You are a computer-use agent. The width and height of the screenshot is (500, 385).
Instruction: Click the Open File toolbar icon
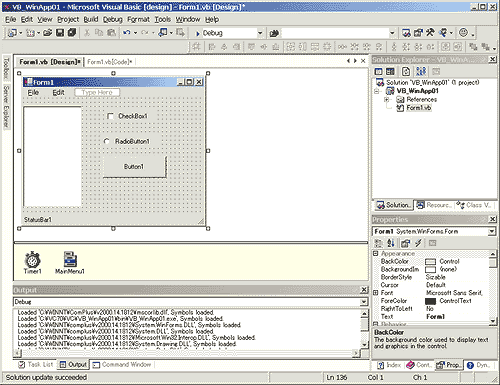[48, 33]
